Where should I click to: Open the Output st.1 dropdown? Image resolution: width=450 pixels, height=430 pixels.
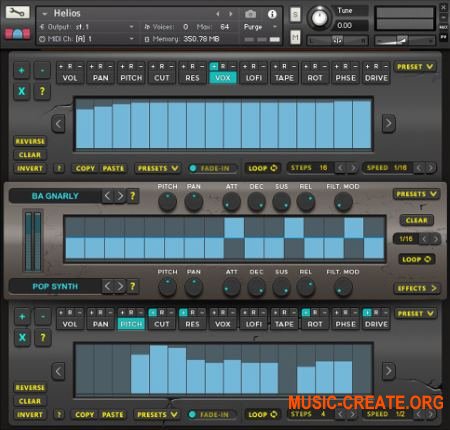coord(87,27)
